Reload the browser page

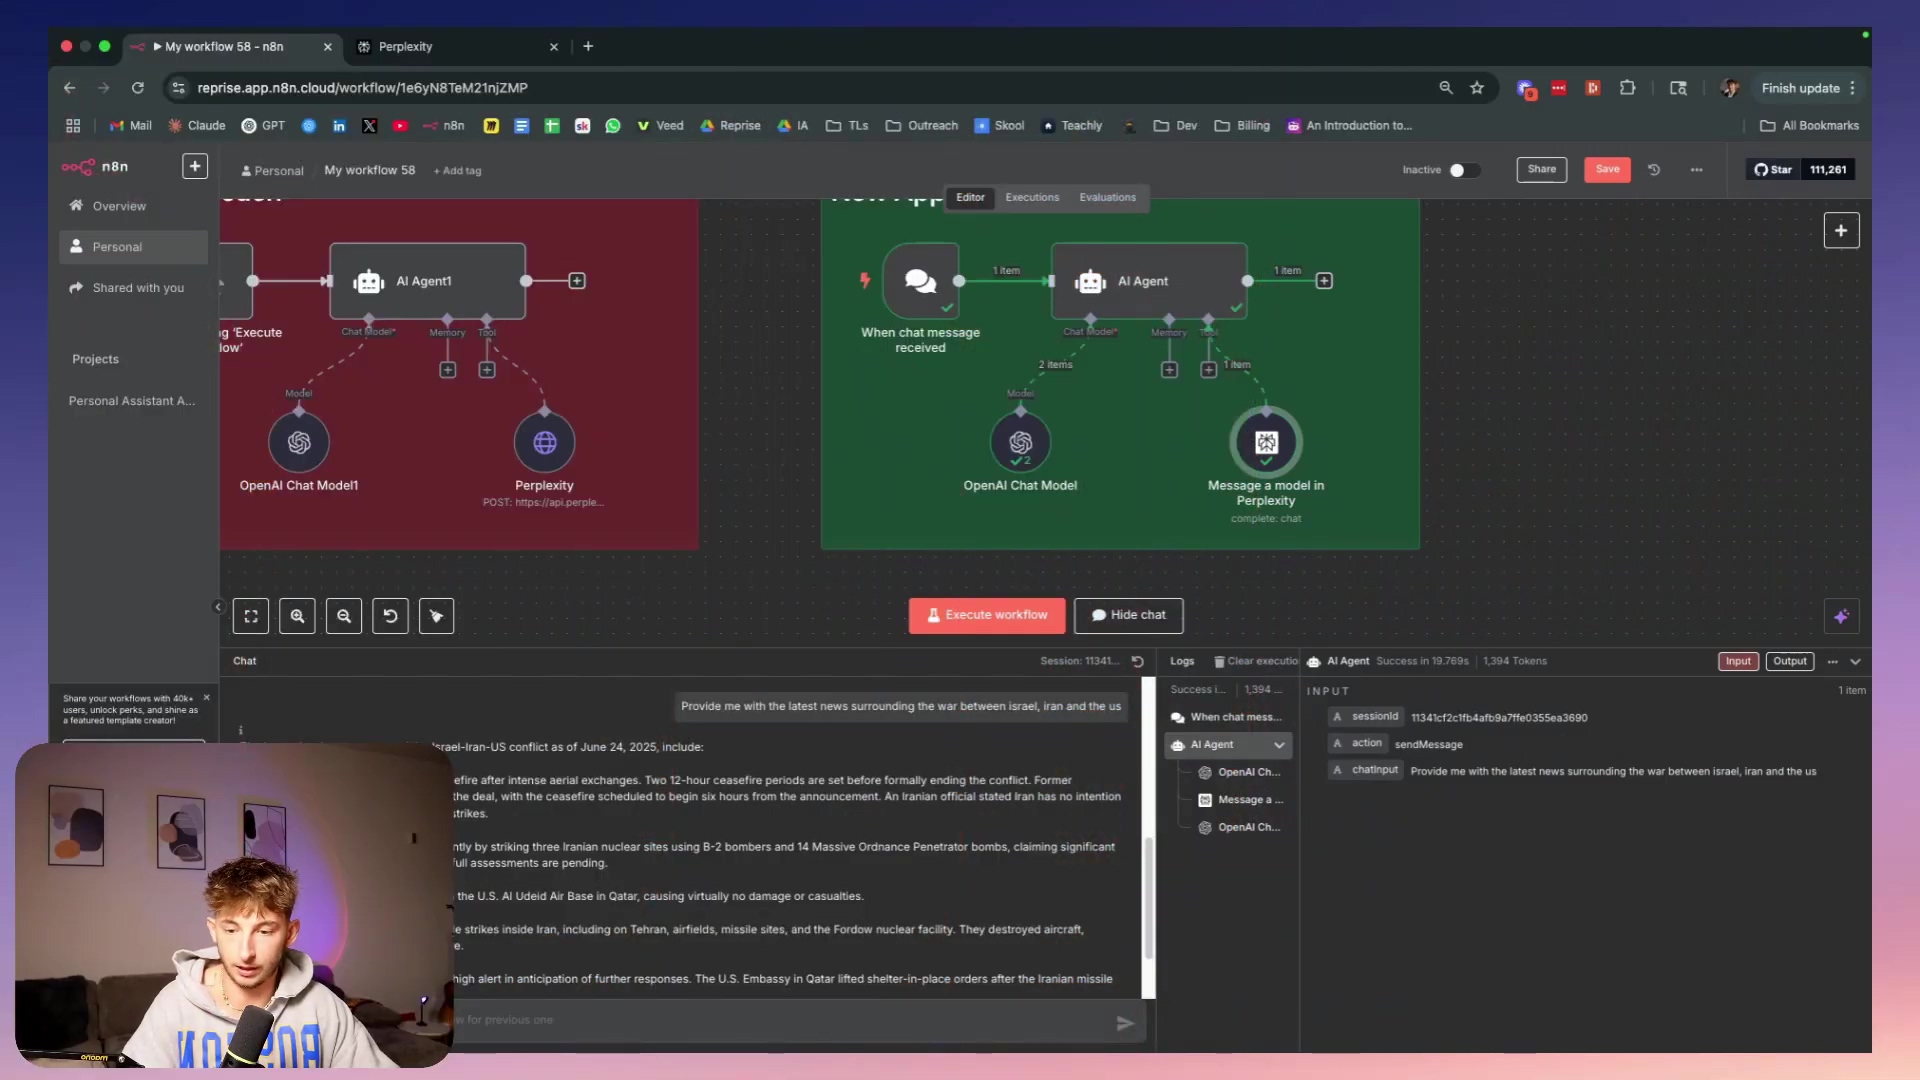138,88
